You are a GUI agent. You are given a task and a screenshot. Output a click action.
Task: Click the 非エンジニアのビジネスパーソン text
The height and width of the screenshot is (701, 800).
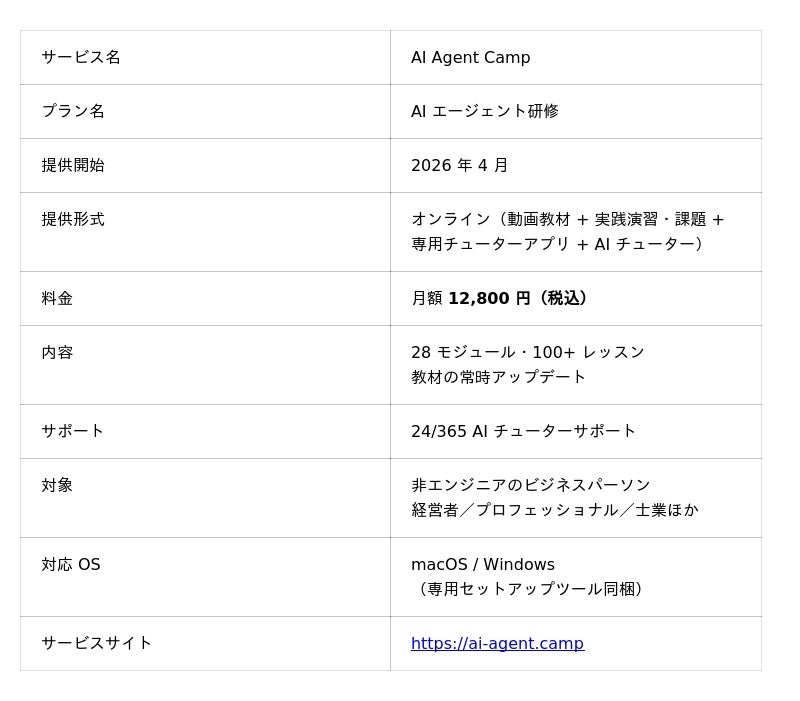[x=530, y=486]
